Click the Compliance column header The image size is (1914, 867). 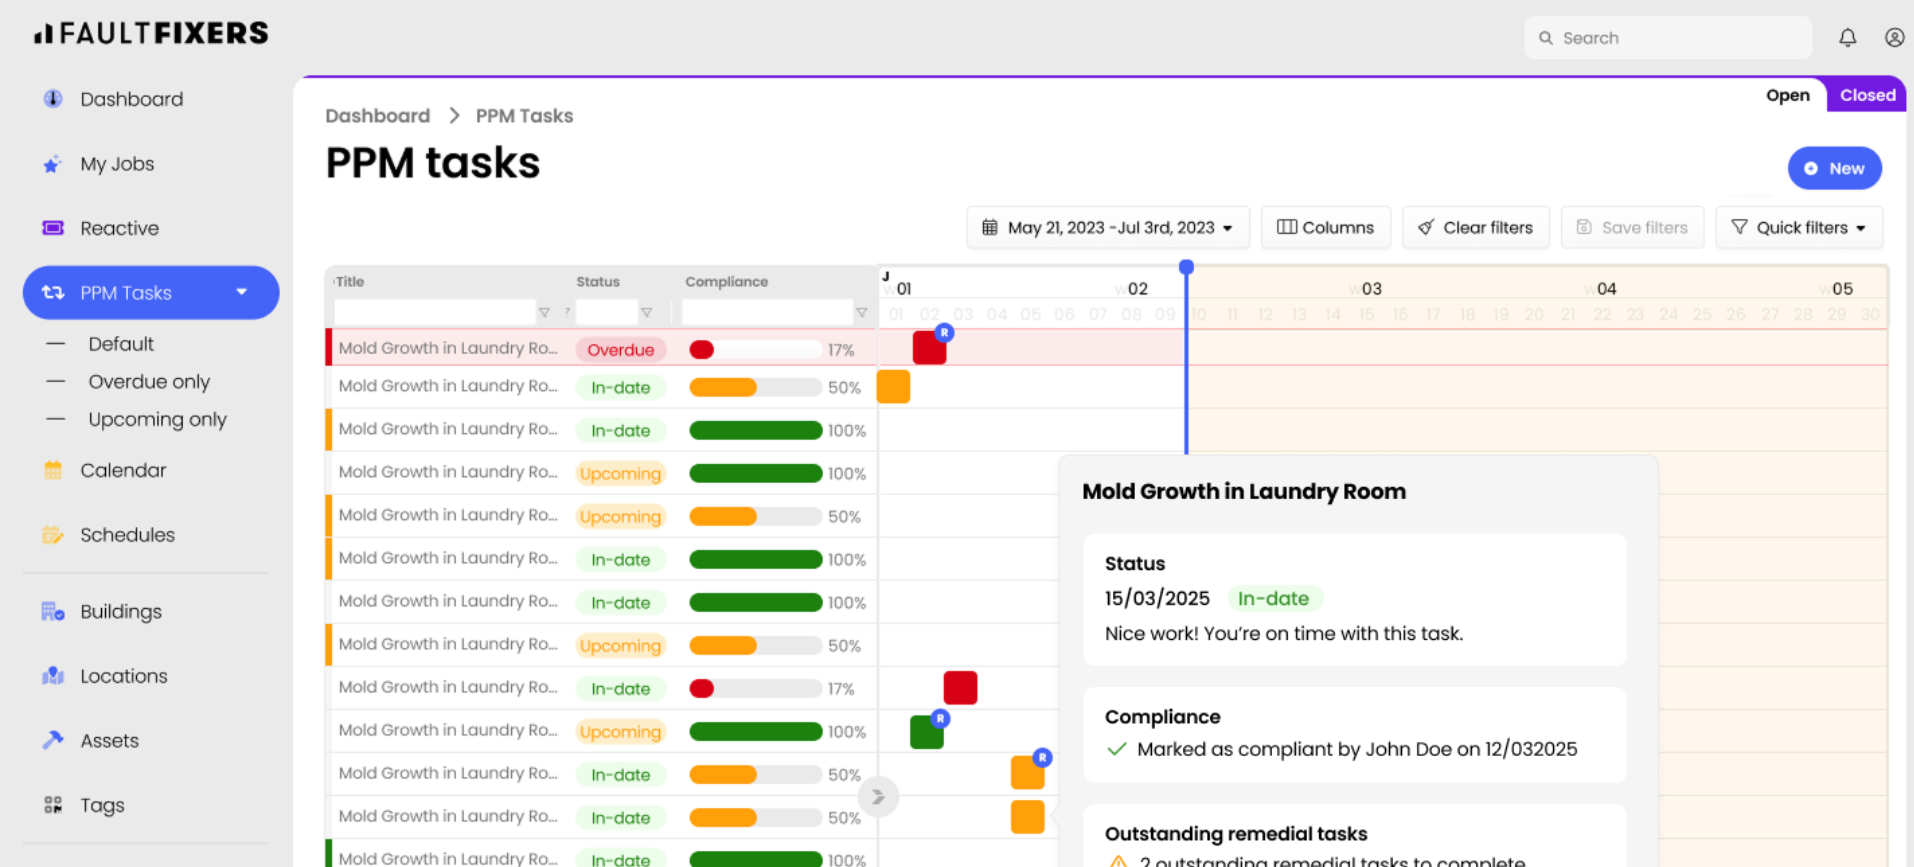[726, 282]
